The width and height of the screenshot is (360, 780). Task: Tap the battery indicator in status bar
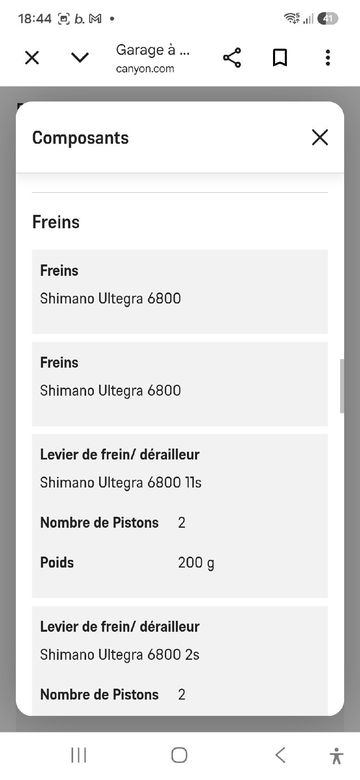(x=328, y=19)
